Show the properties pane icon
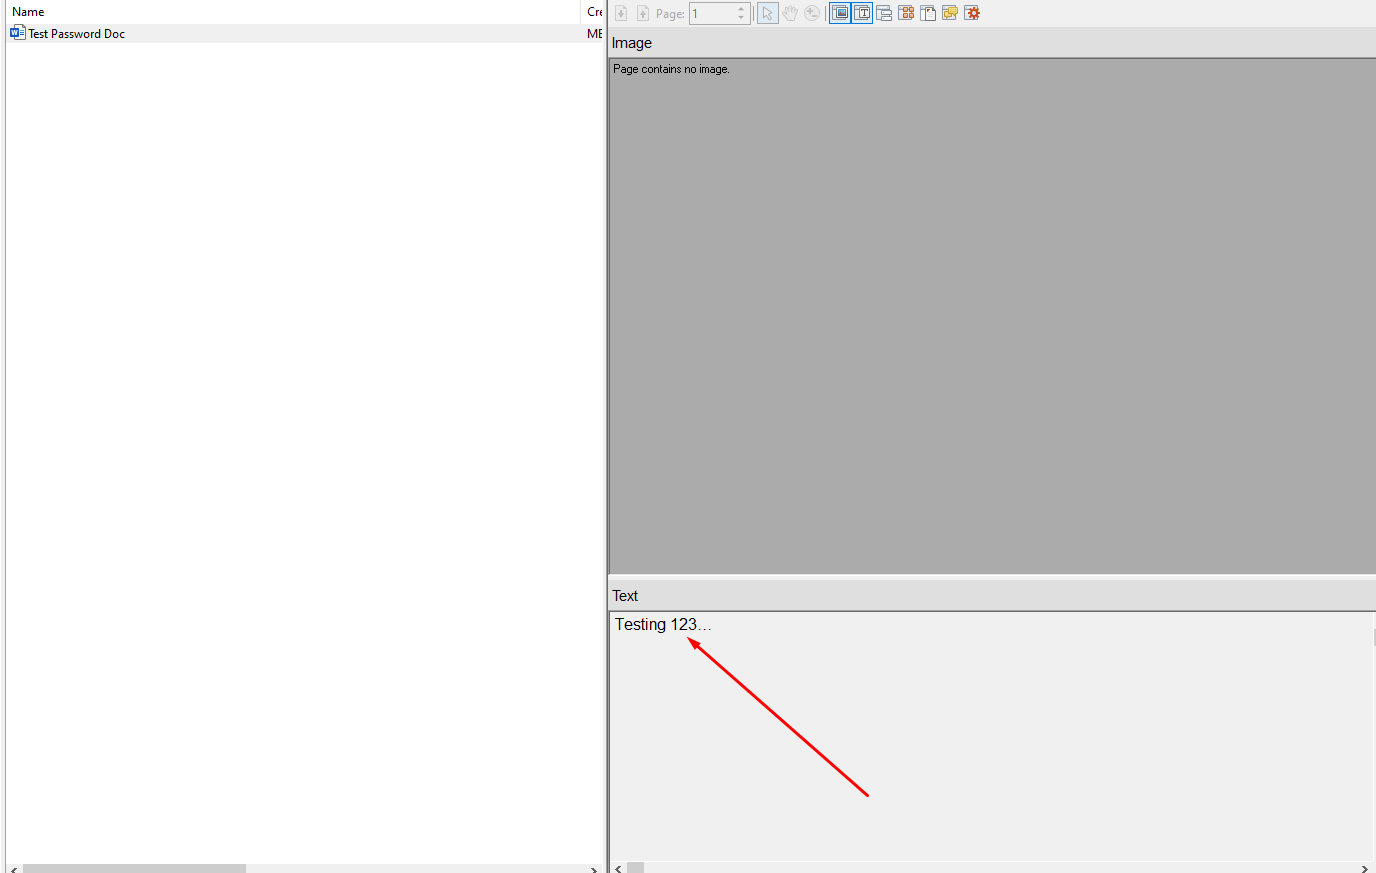 point(884,13)
